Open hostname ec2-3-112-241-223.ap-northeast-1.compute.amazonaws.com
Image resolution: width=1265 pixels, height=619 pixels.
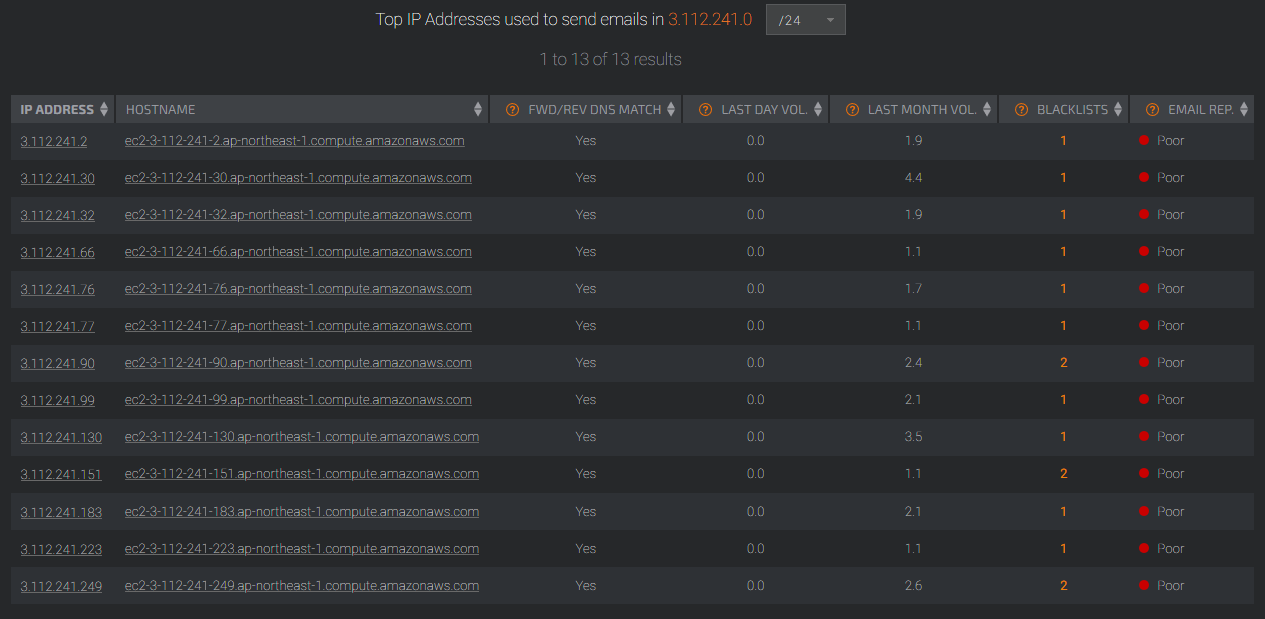tap(301, 549)
